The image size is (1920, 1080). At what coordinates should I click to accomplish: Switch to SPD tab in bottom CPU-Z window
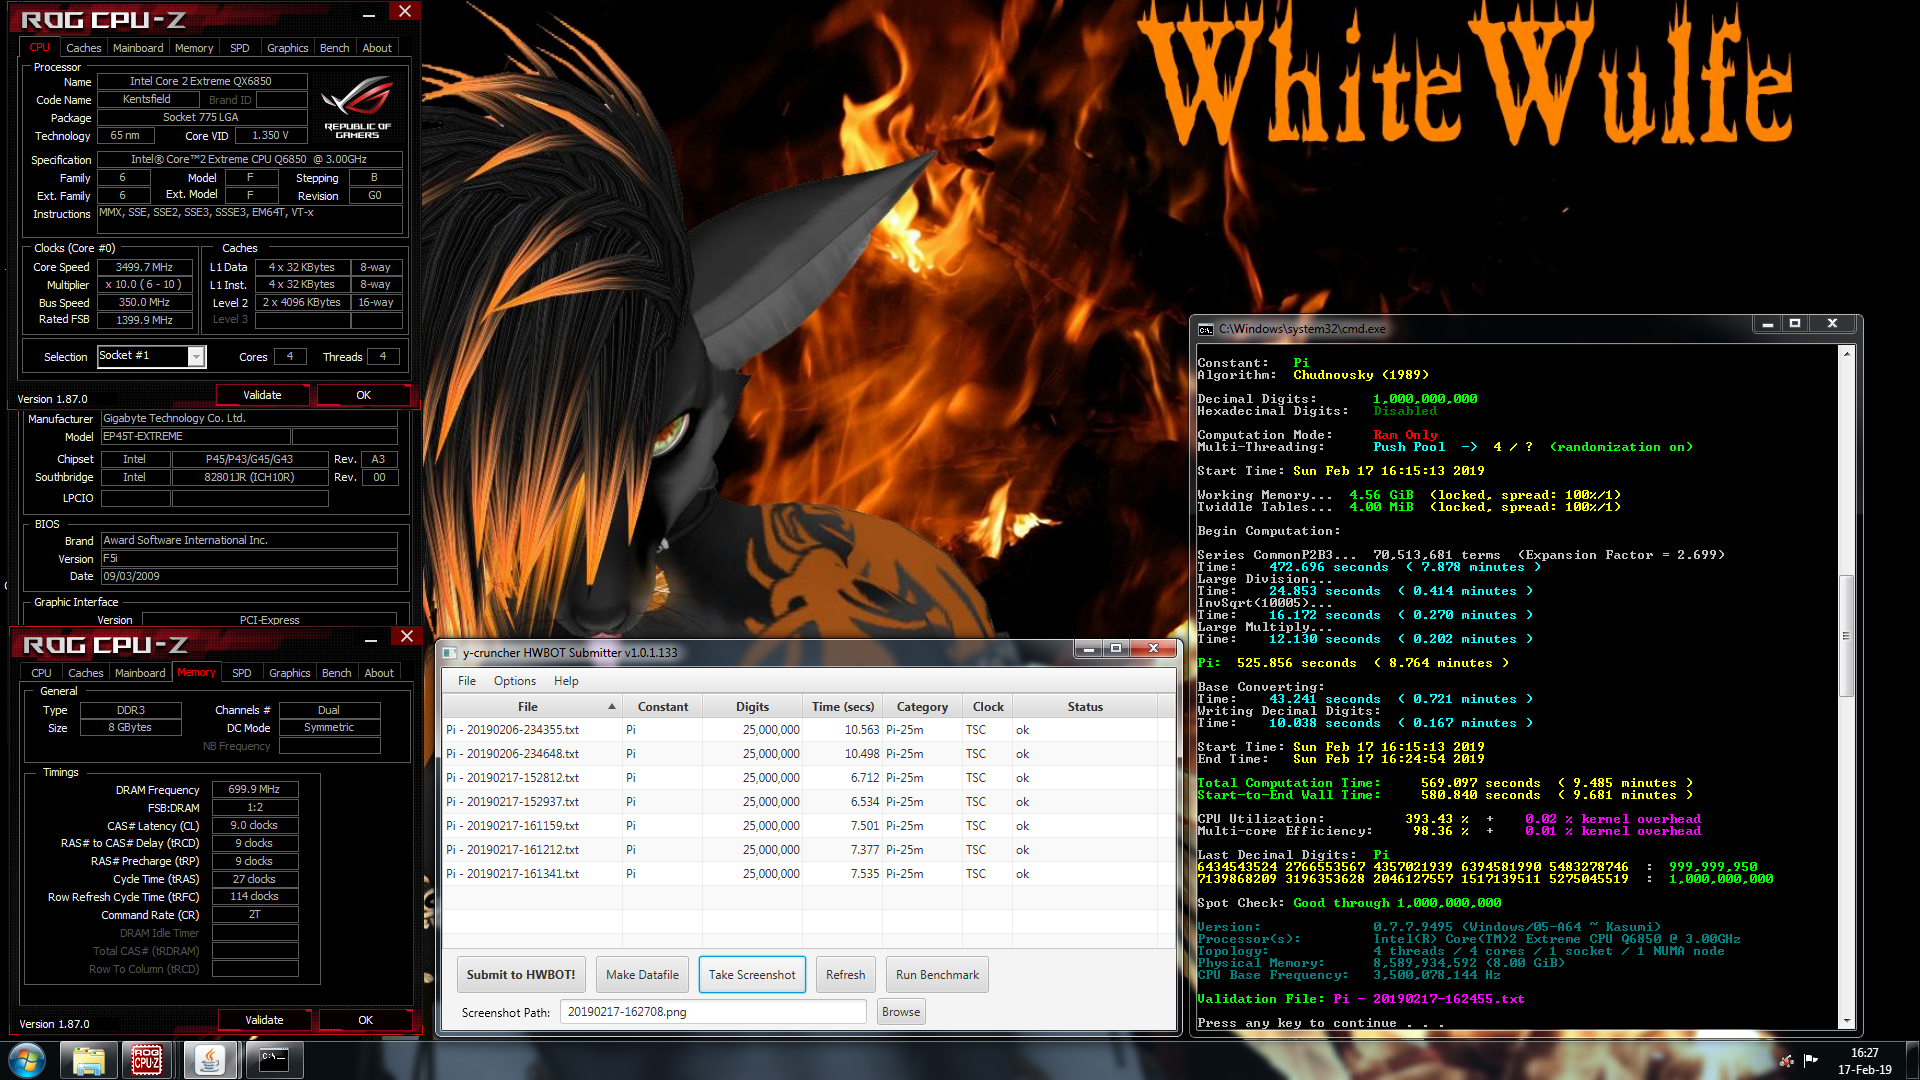(242, 673)
